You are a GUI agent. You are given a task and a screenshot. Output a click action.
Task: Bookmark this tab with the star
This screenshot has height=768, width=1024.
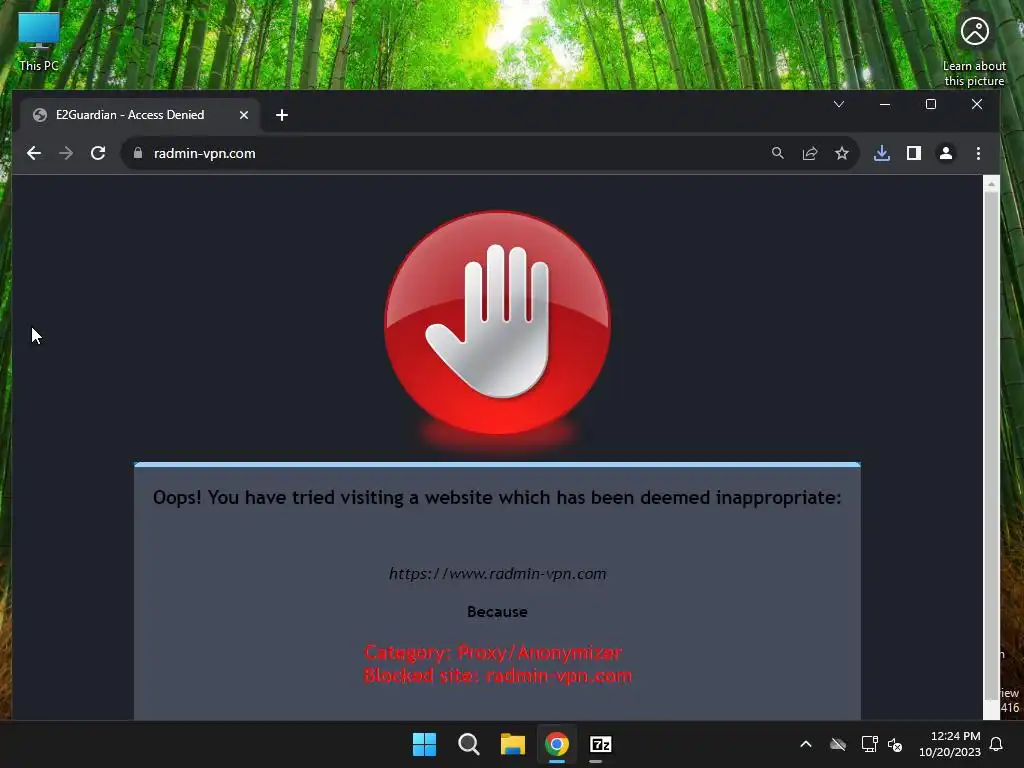842,153
